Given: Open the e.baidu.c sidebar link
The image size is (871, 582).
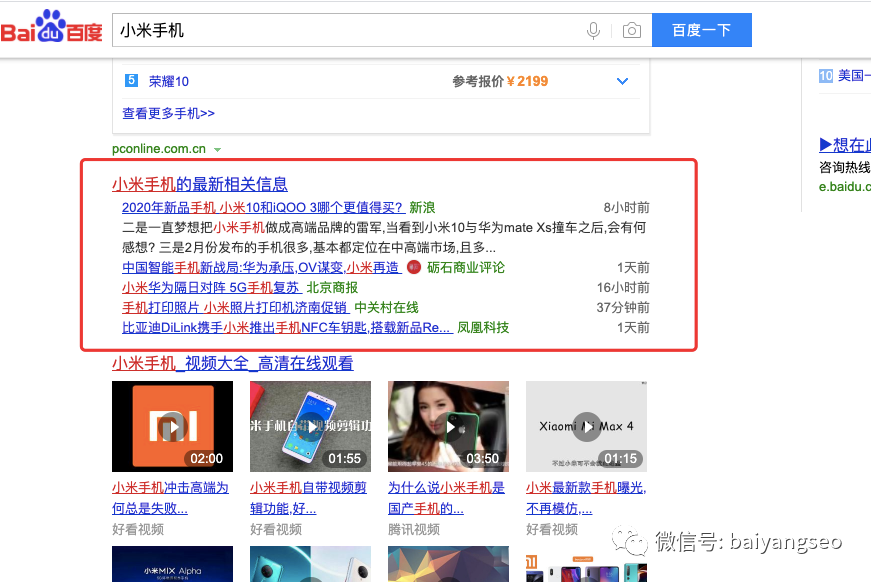Looking at the screenshot, I should (x=845, y=187).
